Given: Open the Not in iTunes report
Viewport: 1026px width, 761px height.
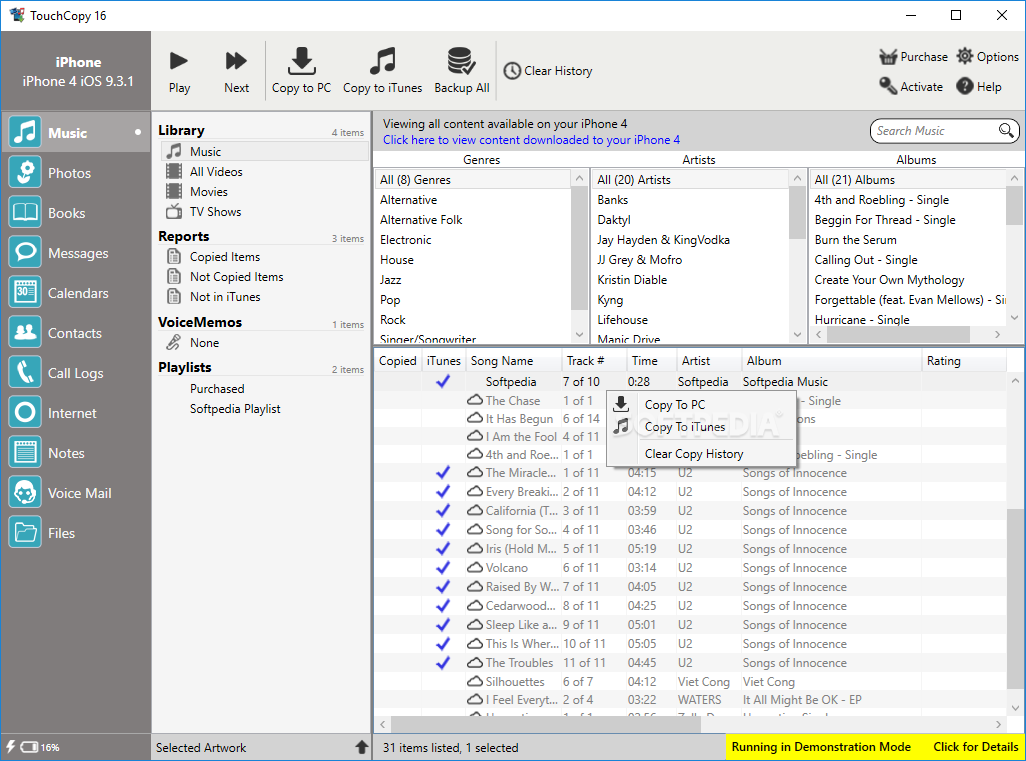Looking at the screenshot, I should 264,296.
